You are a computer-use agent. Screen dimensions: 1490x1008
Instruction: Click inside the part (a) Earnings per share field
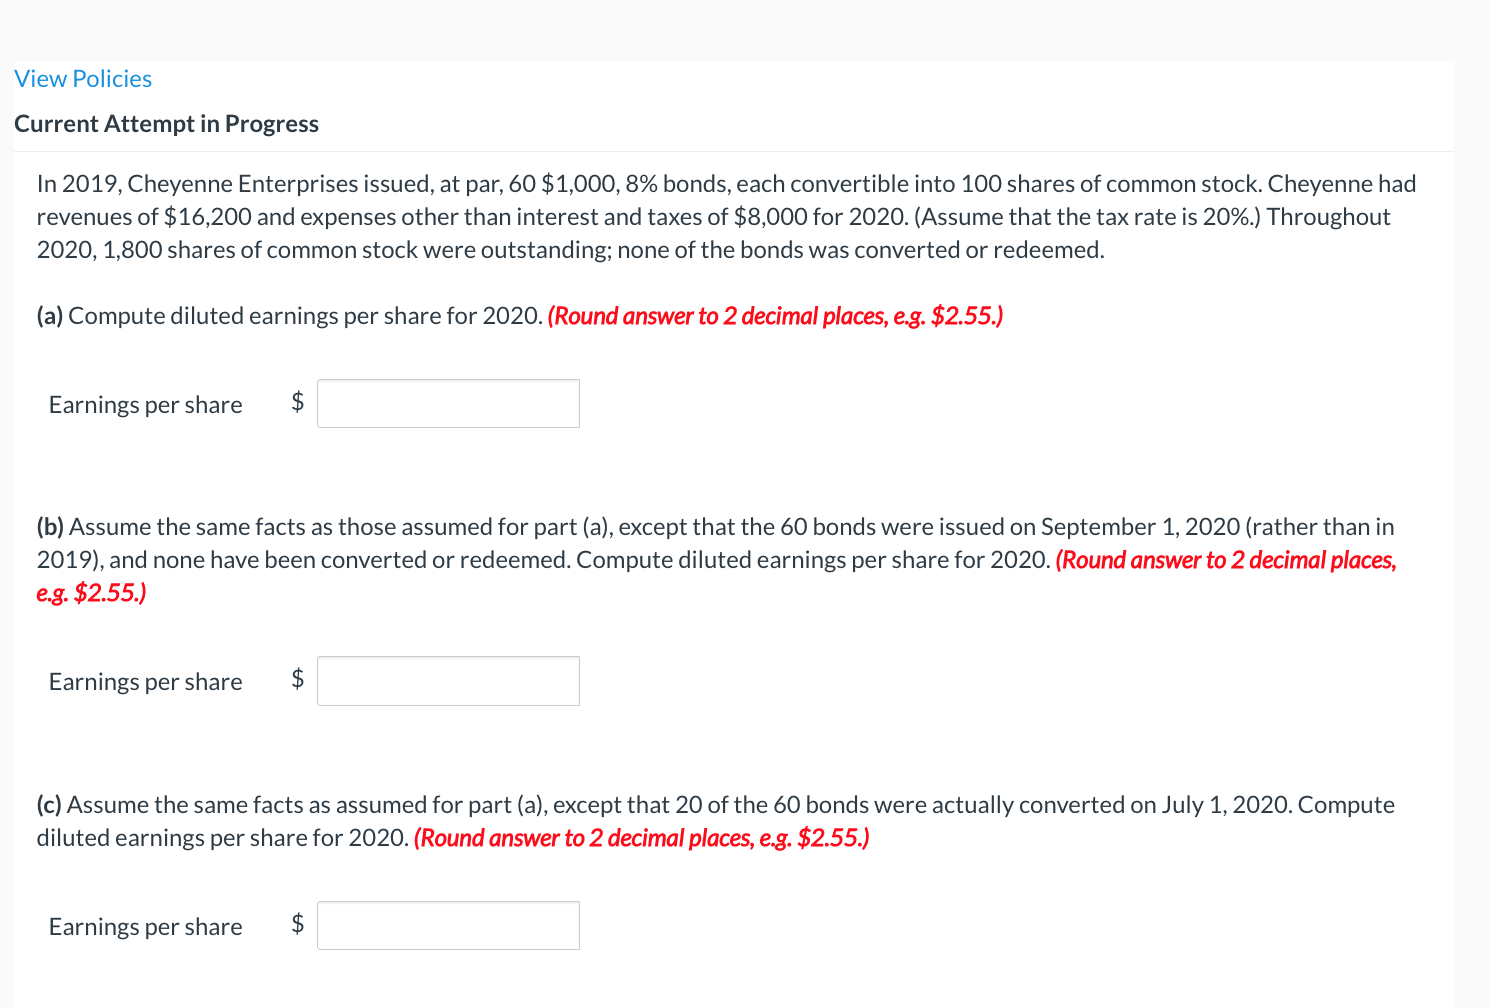coord(447,403)
